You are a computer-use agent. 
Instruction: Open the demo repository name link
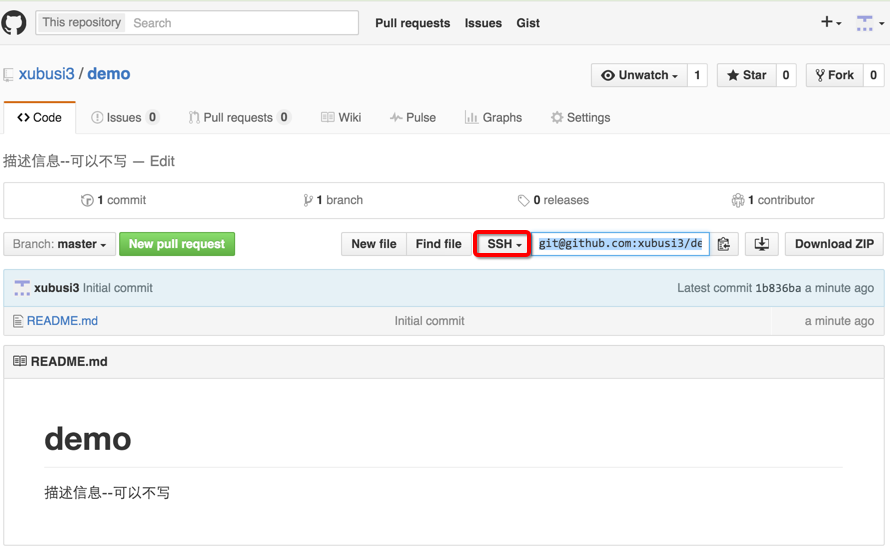[x=108, y=74]
